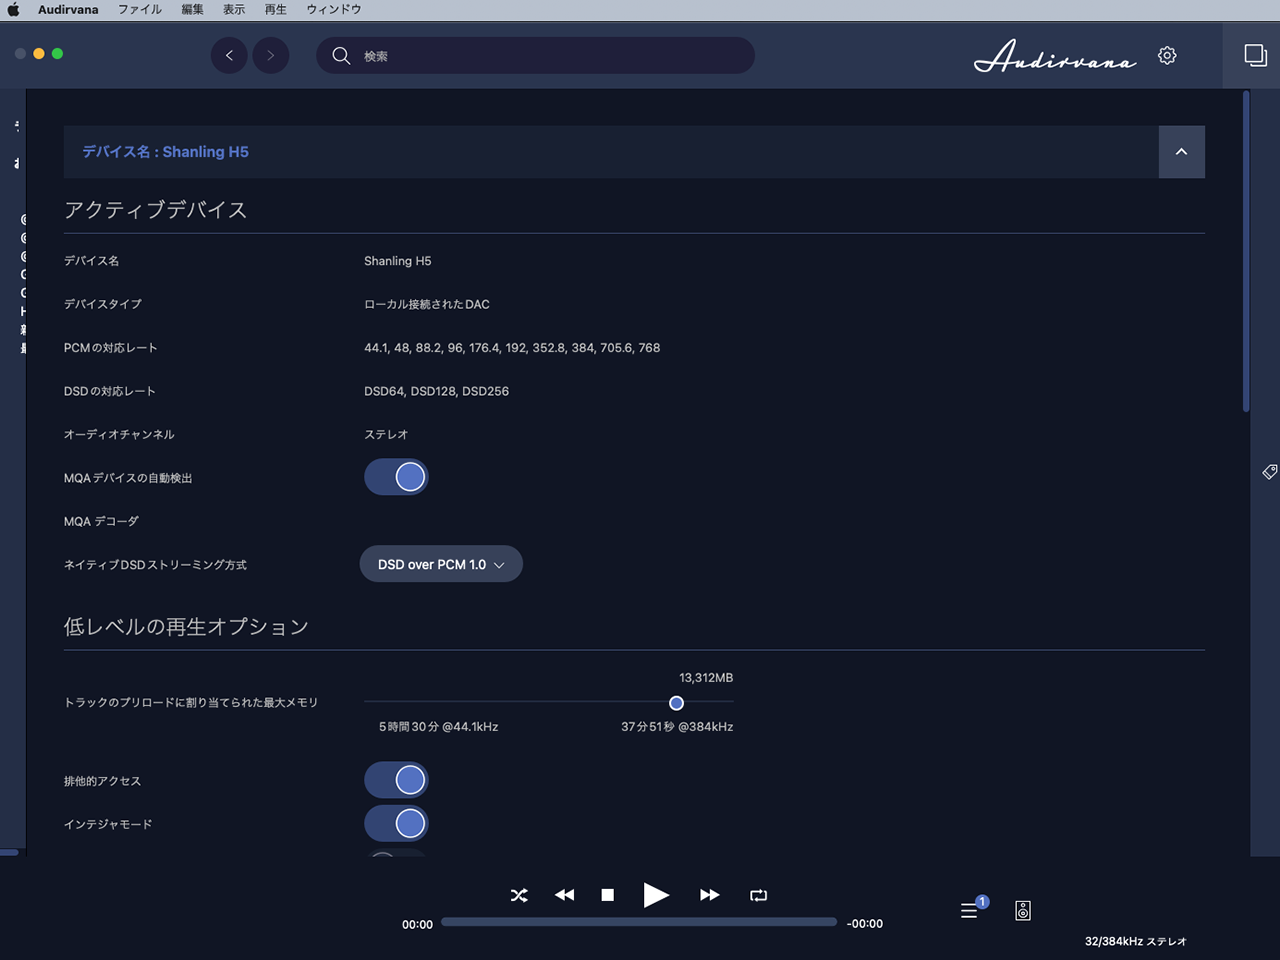The width and height of the screenshot is (1280, 960).
Task: Skip to the next track
Action: click(709, 895)
